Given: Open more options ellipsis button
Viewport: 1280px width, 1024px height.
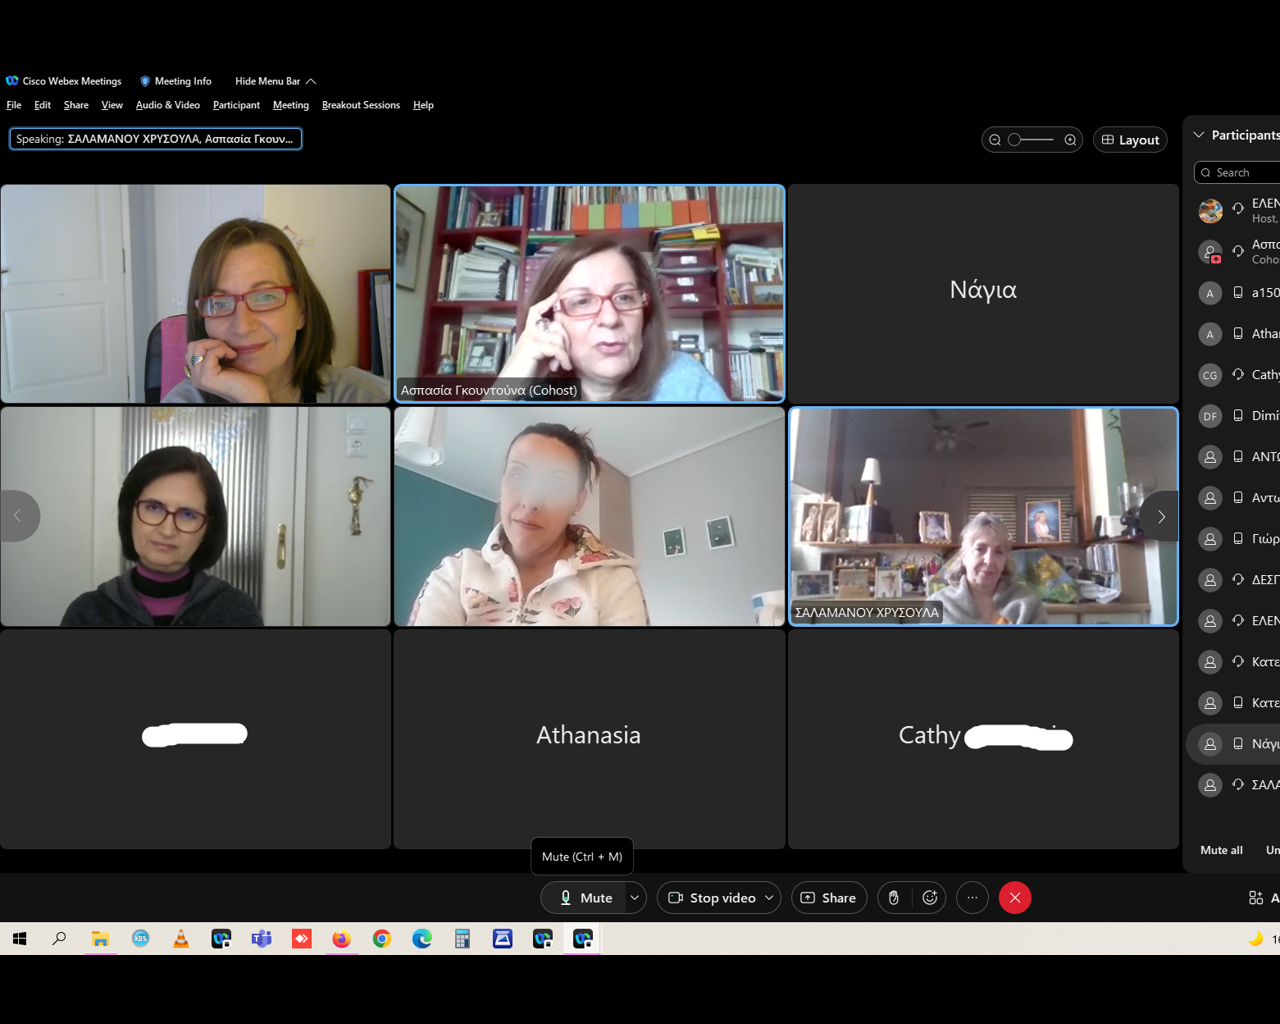Looking at the screenshot, I should pyautogui.click(x=972, y=898).
